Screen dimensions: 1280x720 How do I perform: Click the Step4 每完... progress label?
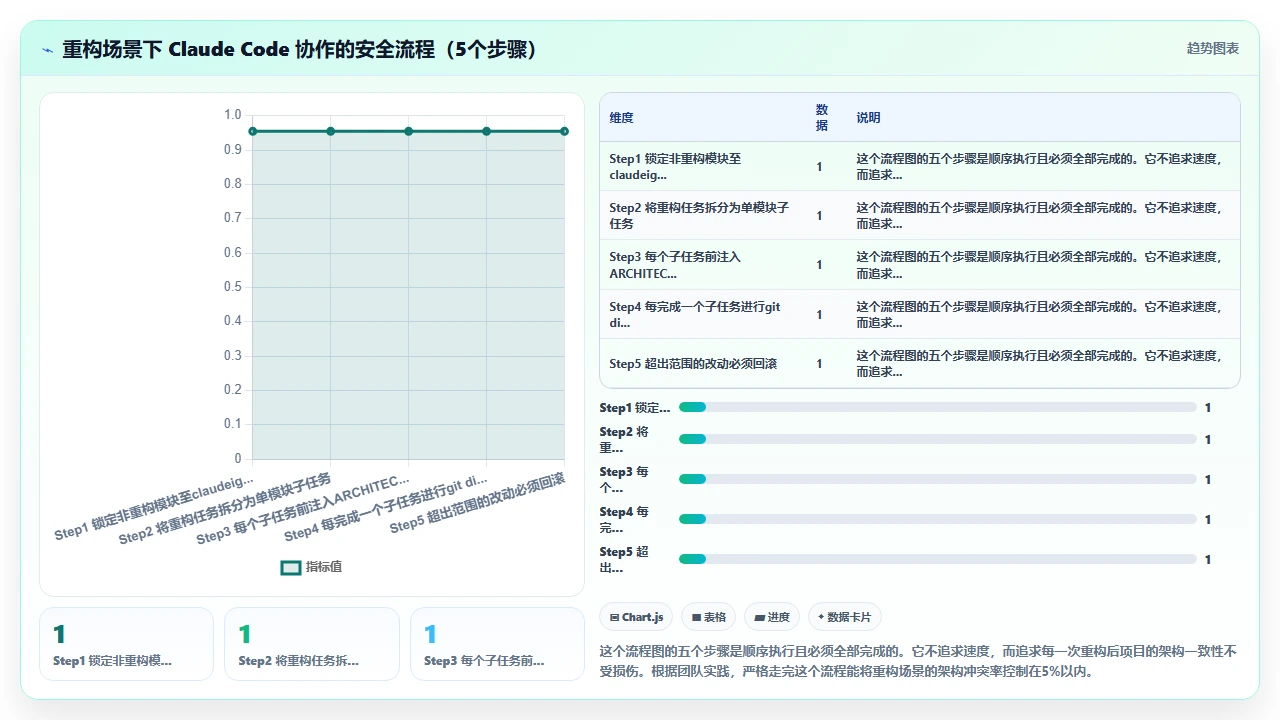(627, 519)
